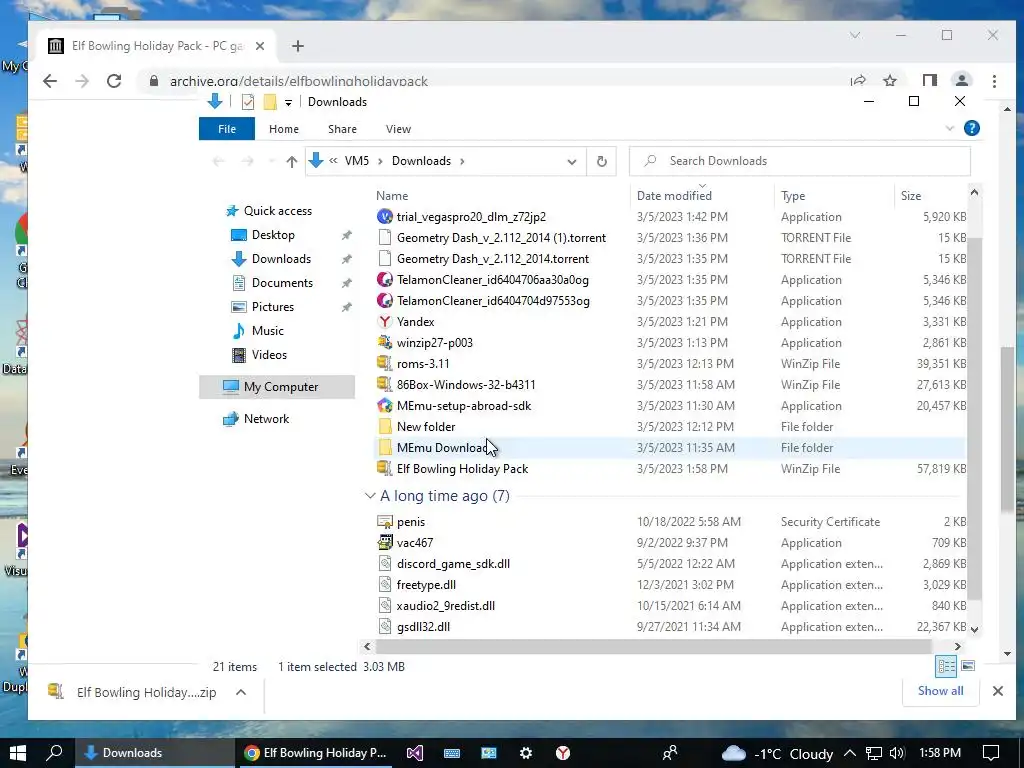Click the Properties quick access toolbar icon
The width and height of the screenshot is (1024, 768).
(248, 102)
